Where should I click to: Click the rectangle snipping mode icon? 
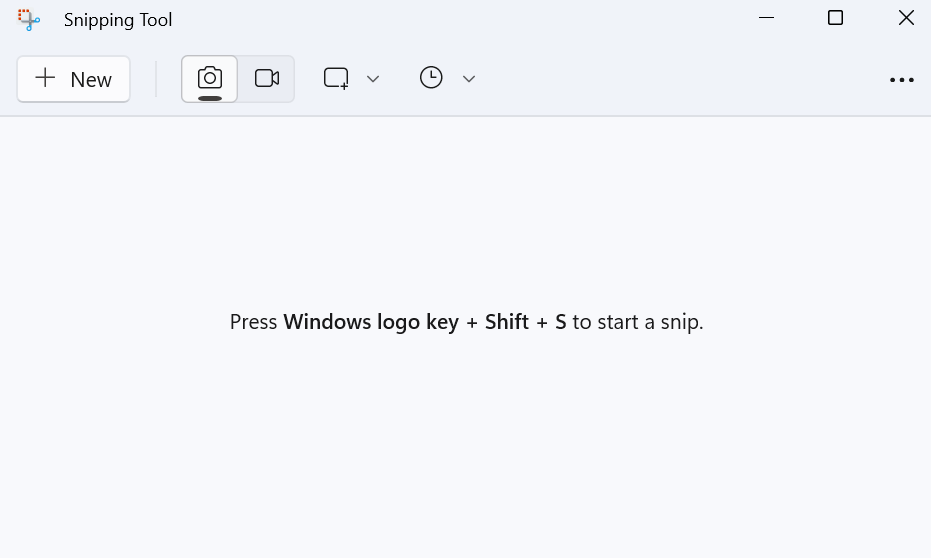(x=336, y=78)
